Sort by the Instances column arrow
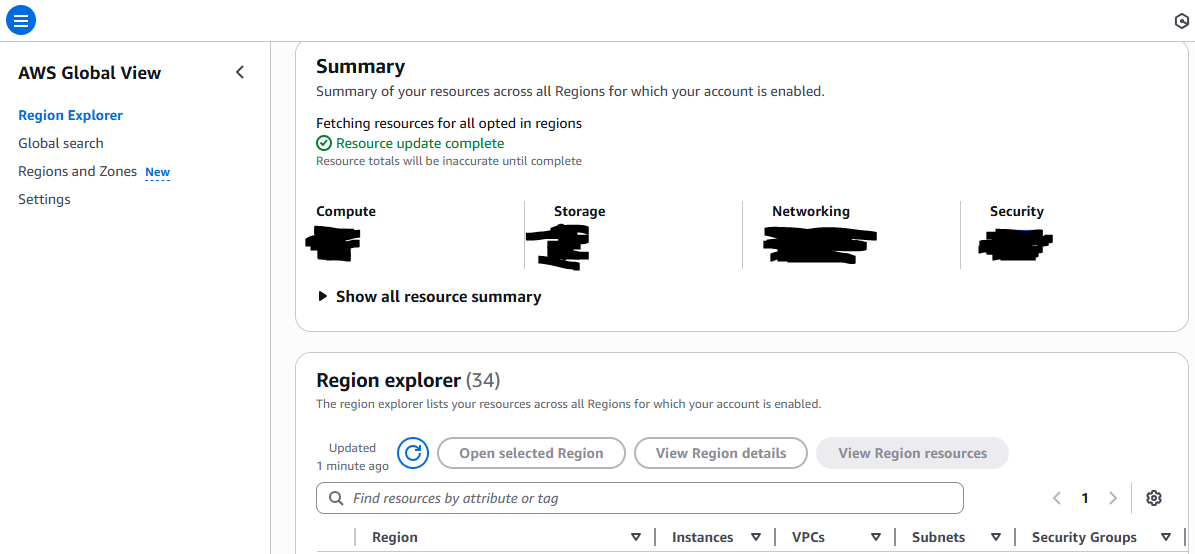The width and height of the screenshot is (1195, 554). click(756, 537)
